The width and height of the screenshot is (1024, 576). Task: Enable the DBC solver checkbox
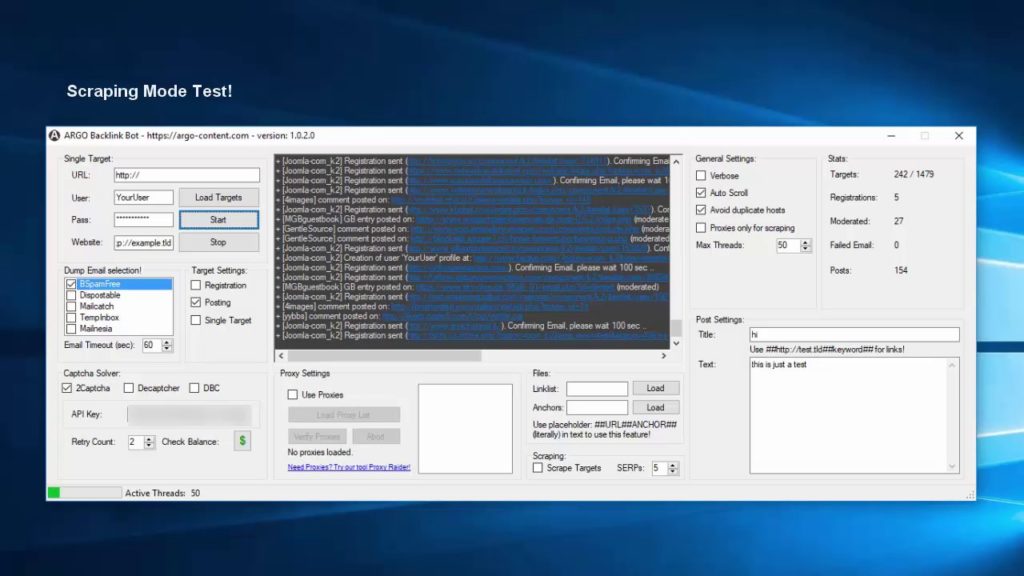194,388
